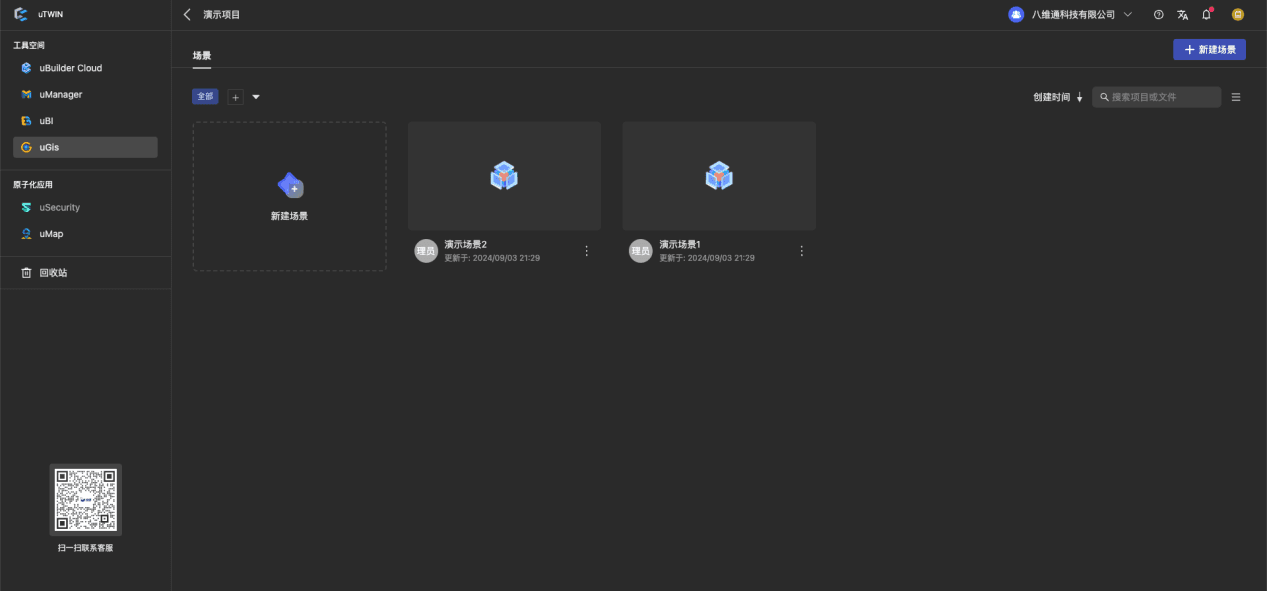Image resolution: width=1267 pixels, height=591 pixels.
Task: Click the 新建场景 button at top right
Action: [1209, 50]
